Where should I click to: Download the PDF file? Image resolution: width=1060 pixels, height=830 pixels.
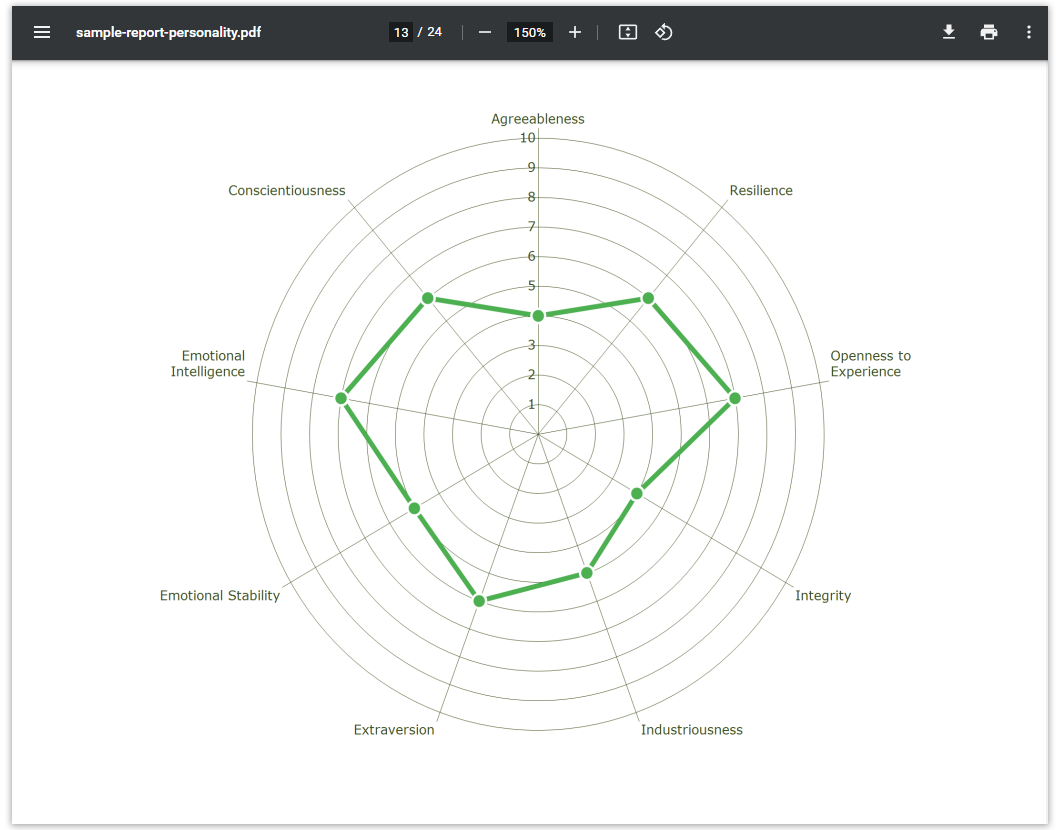(949, 32)
